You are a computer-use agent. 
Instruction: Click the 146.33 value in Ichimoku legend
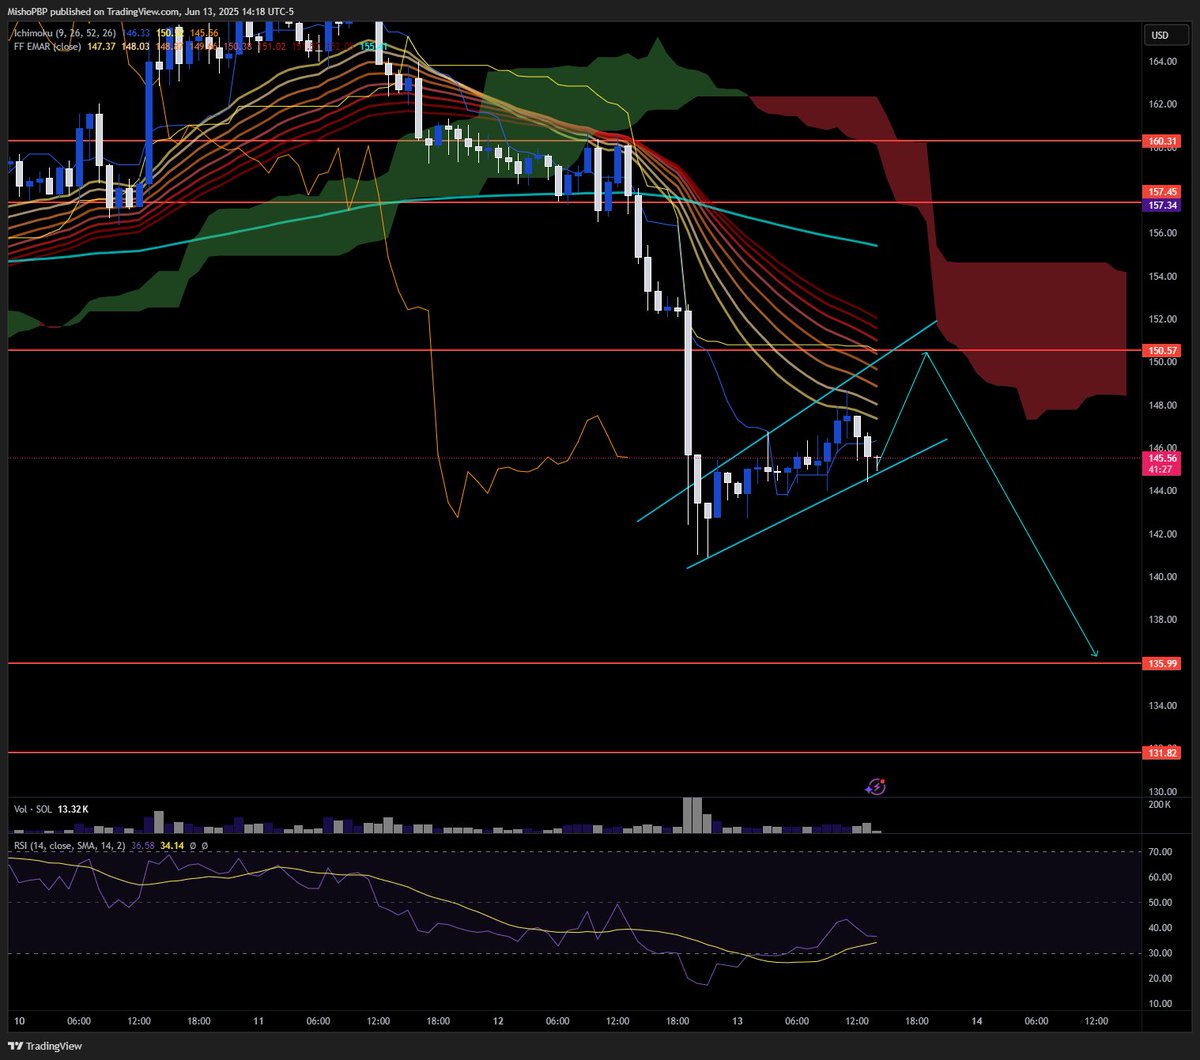coord(136,33)
